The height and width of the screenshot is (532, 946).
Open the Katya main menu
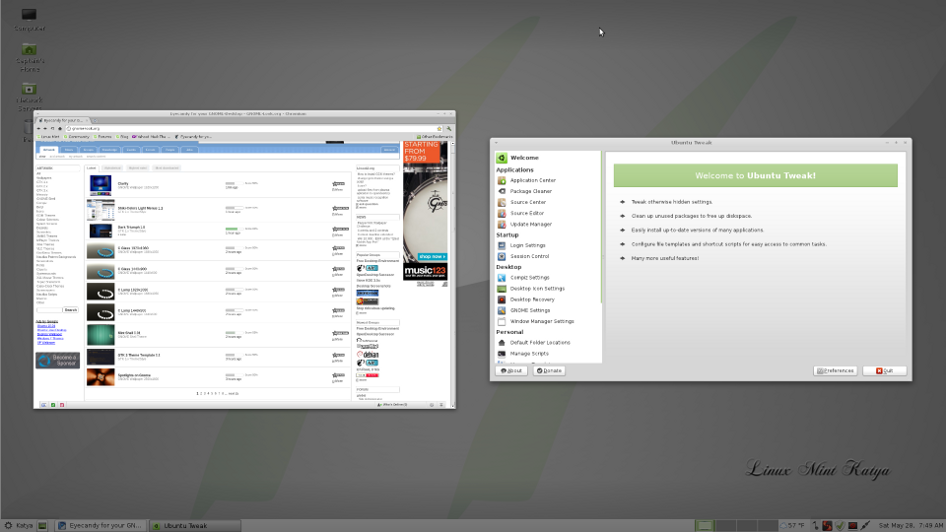click(18, 525)
